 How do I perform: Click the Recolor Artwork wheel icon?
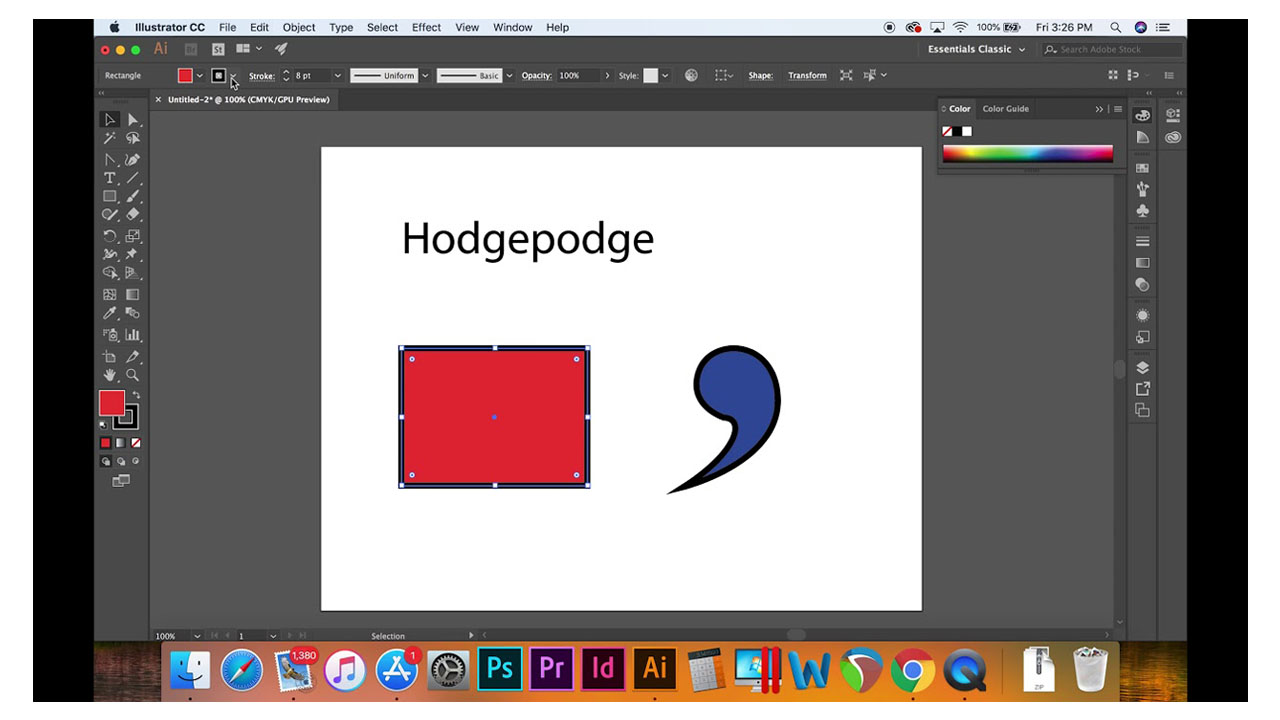691,76
